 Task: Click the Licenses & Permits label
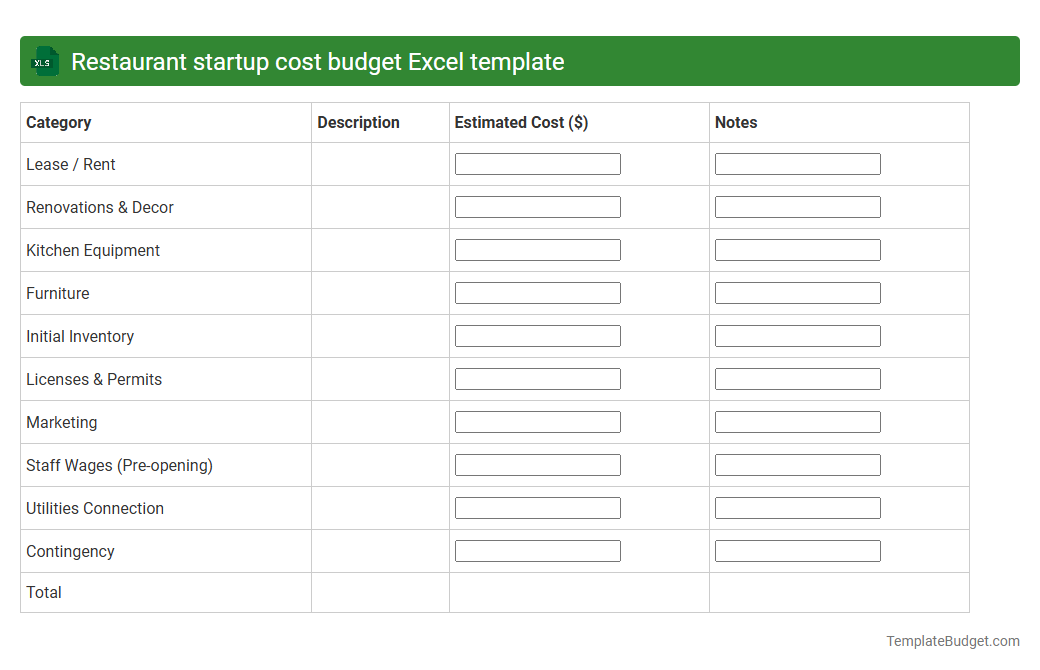(93, 379)
